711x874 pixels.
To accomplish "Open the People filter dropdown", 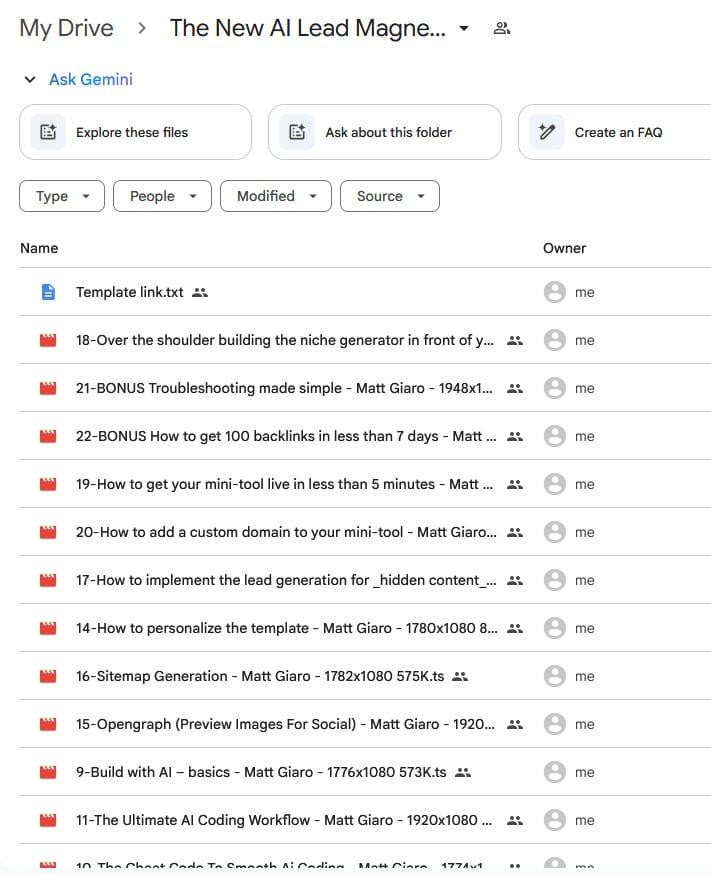I will (162, 196).
